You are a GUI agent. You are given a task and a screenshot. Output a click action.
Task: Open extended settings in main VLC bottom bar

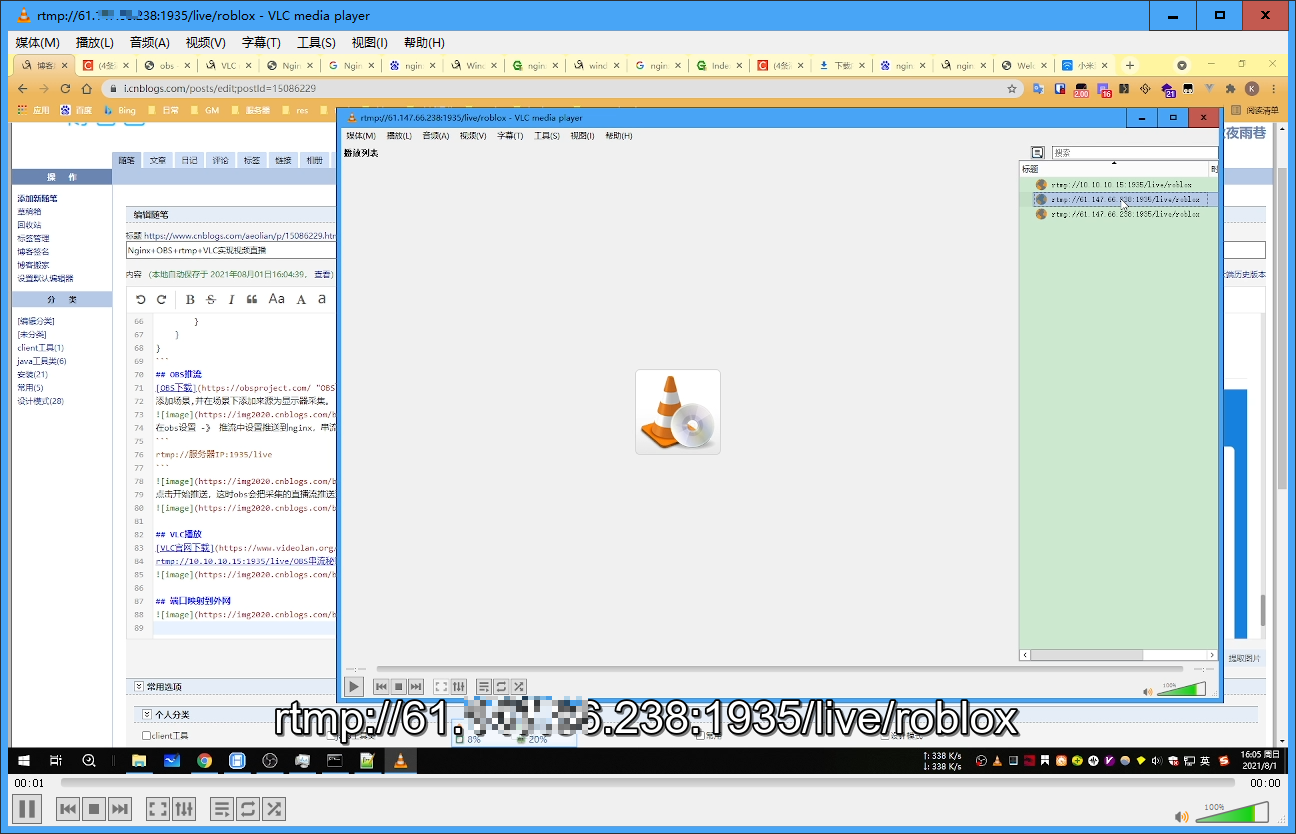click(x=184, y=808)
